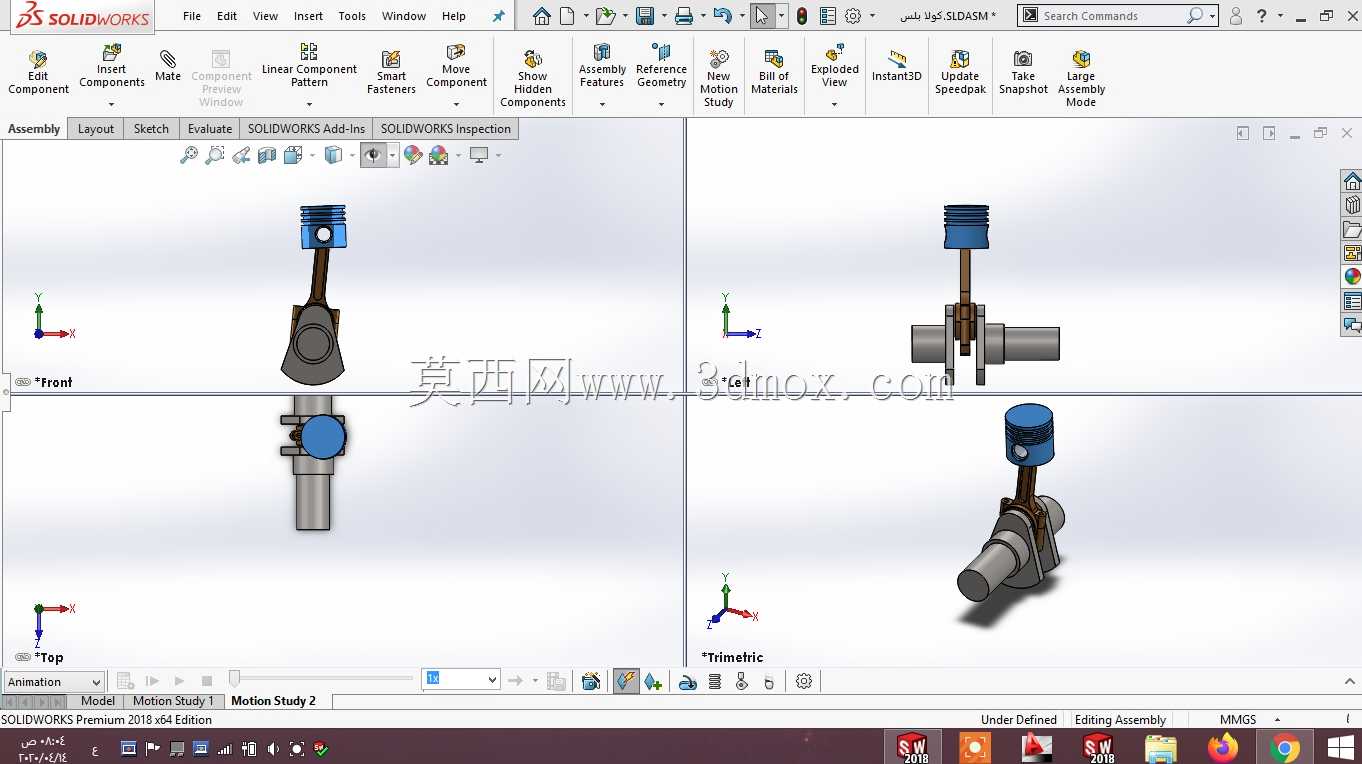
Task: Switch to the Sketch tab
Action: (x=151, y=129)
